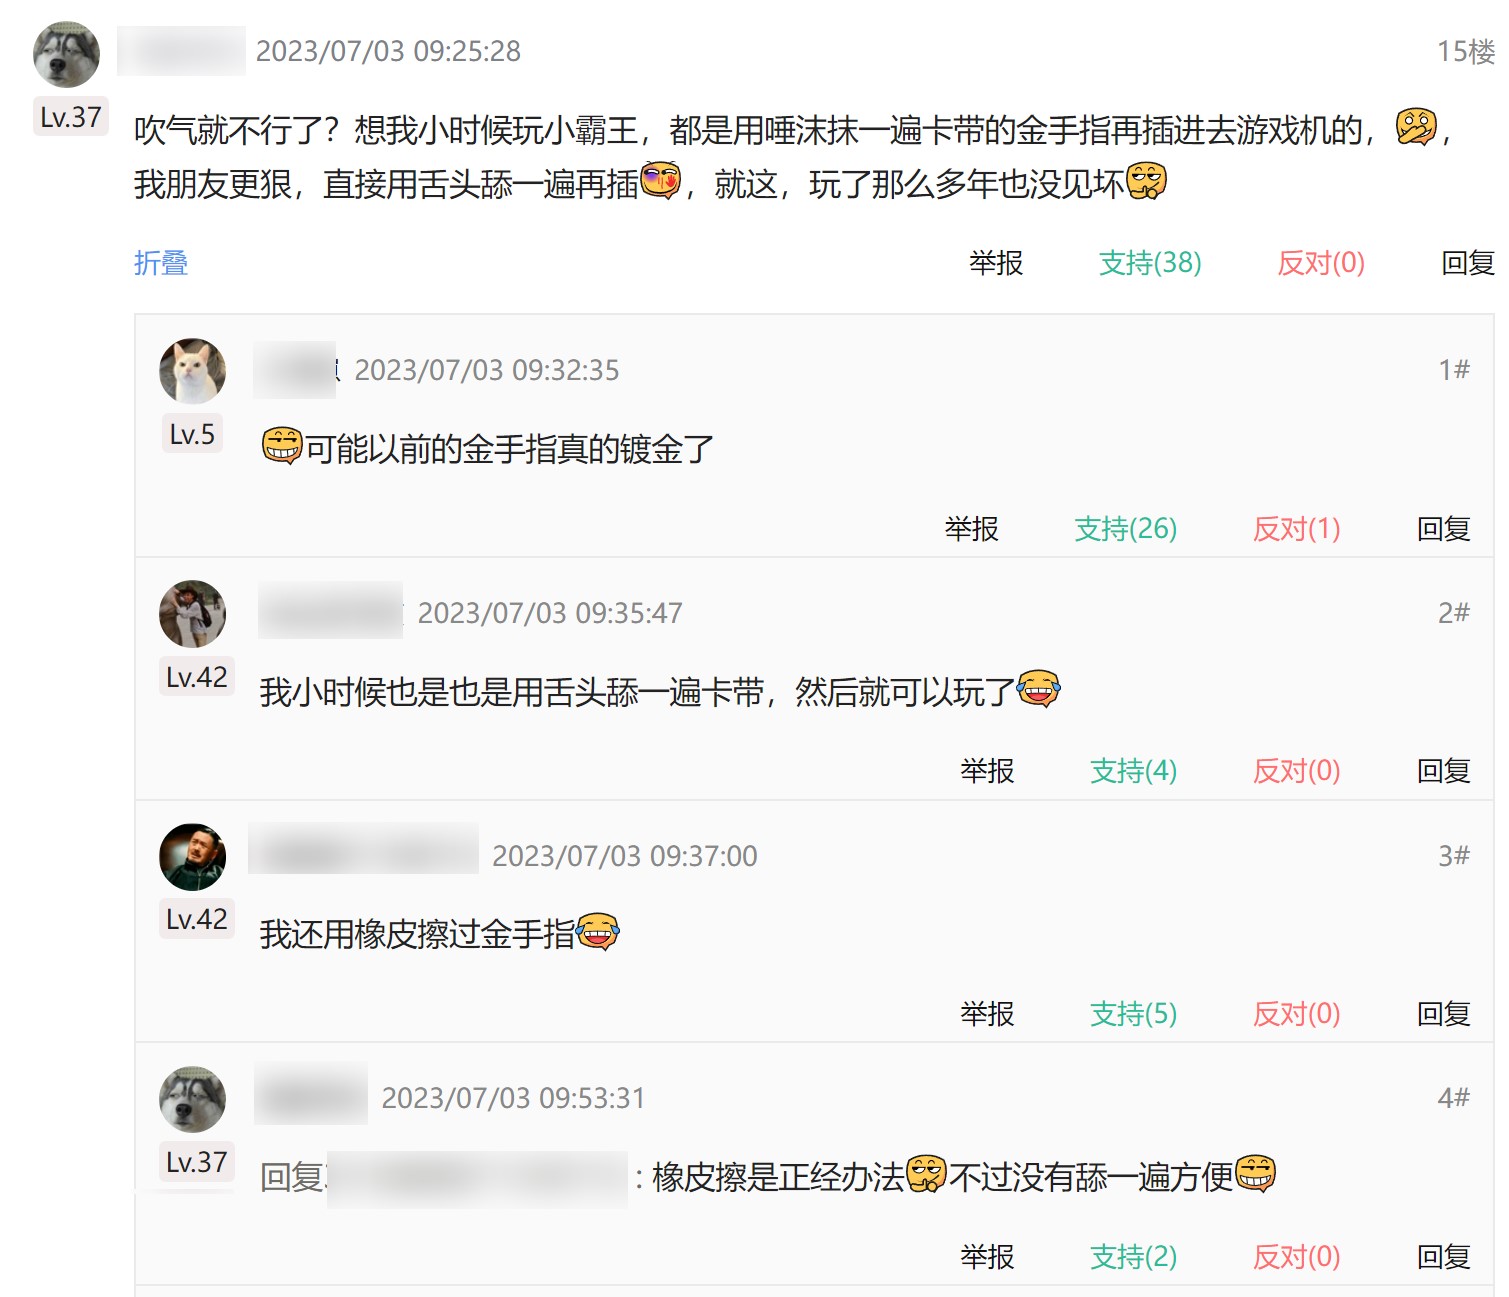Click the husky avatar on reply 4#
Image resolution: width=1509 pixels, height=1297 pixels.
coord(192,1099)
